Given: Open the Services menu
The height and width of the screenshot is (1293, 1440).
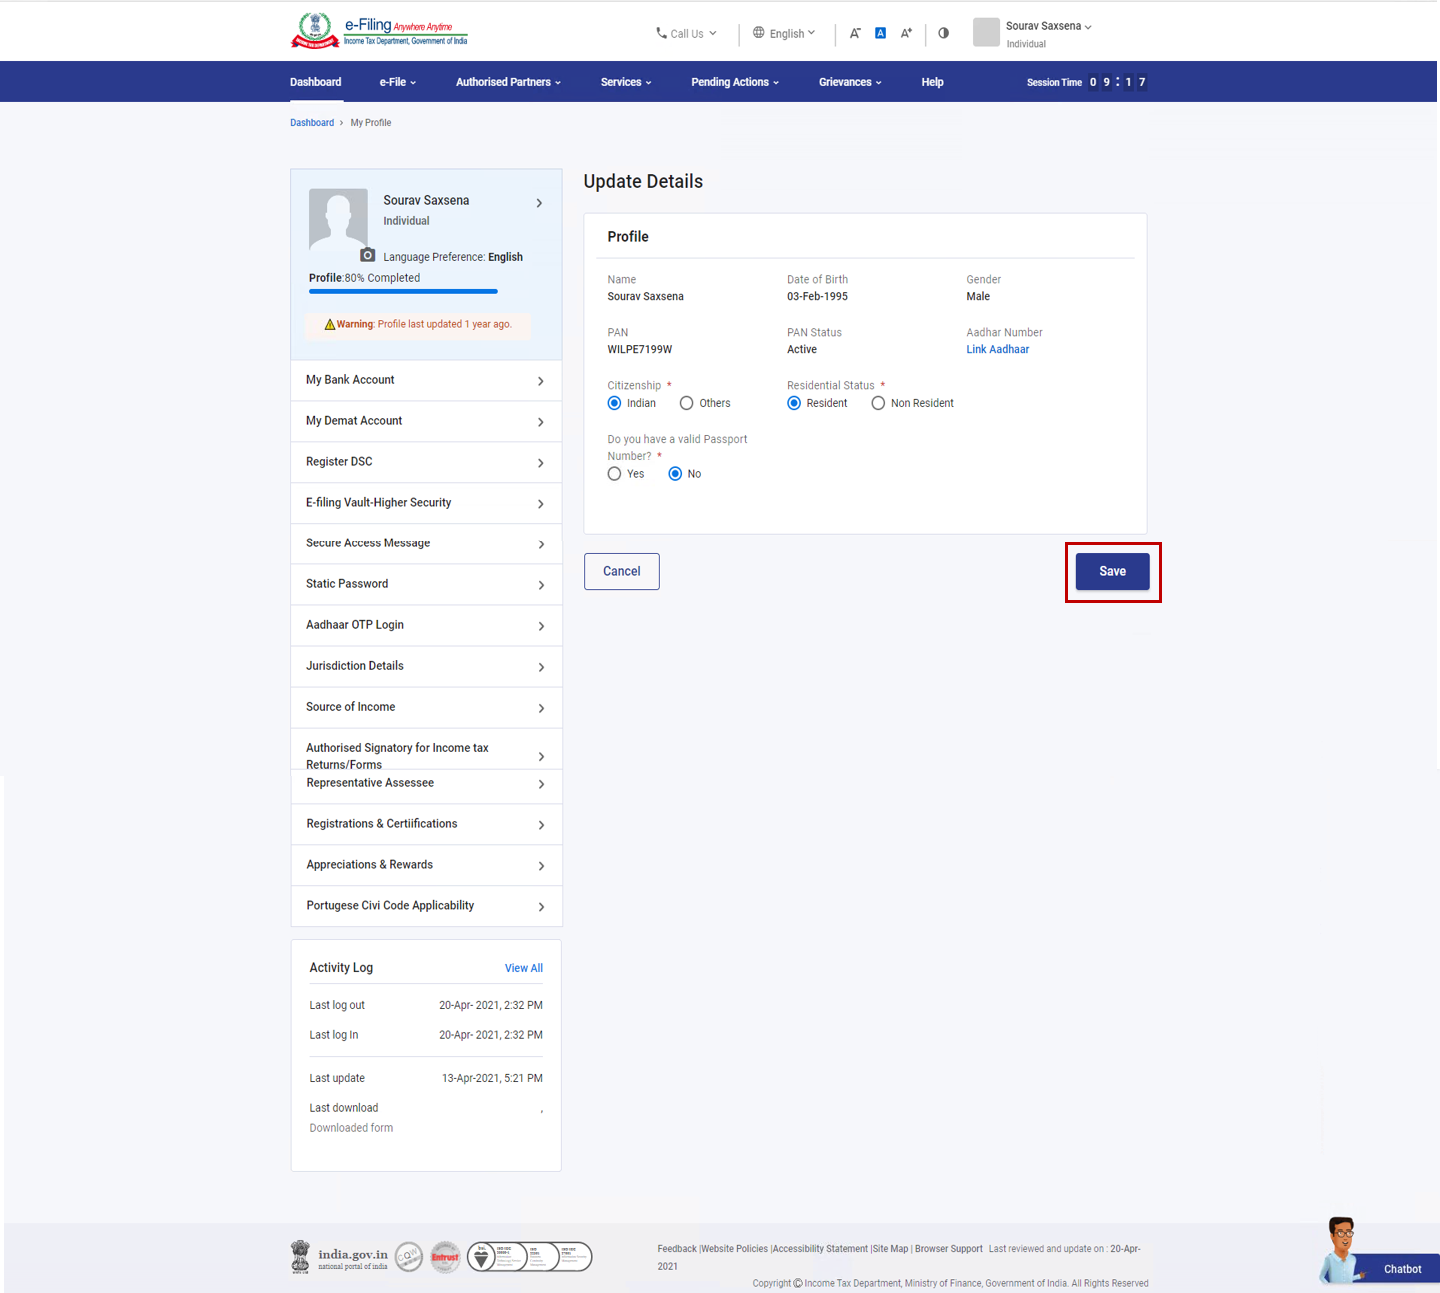Looking at the screenshot, I should (x=625, y=81).
